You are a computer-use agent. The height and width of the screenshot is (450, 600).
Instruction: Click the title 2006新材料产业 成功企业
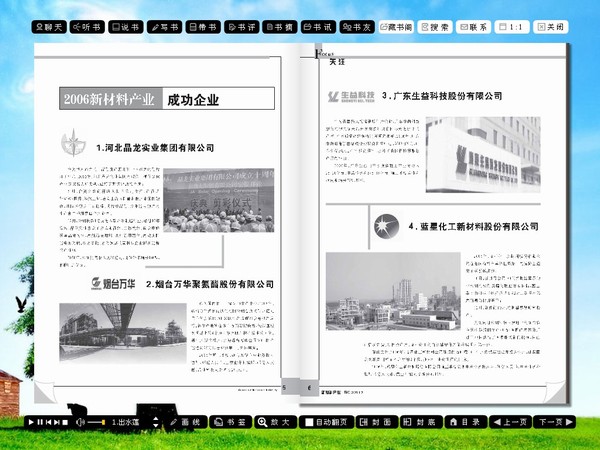click(167, 99)
